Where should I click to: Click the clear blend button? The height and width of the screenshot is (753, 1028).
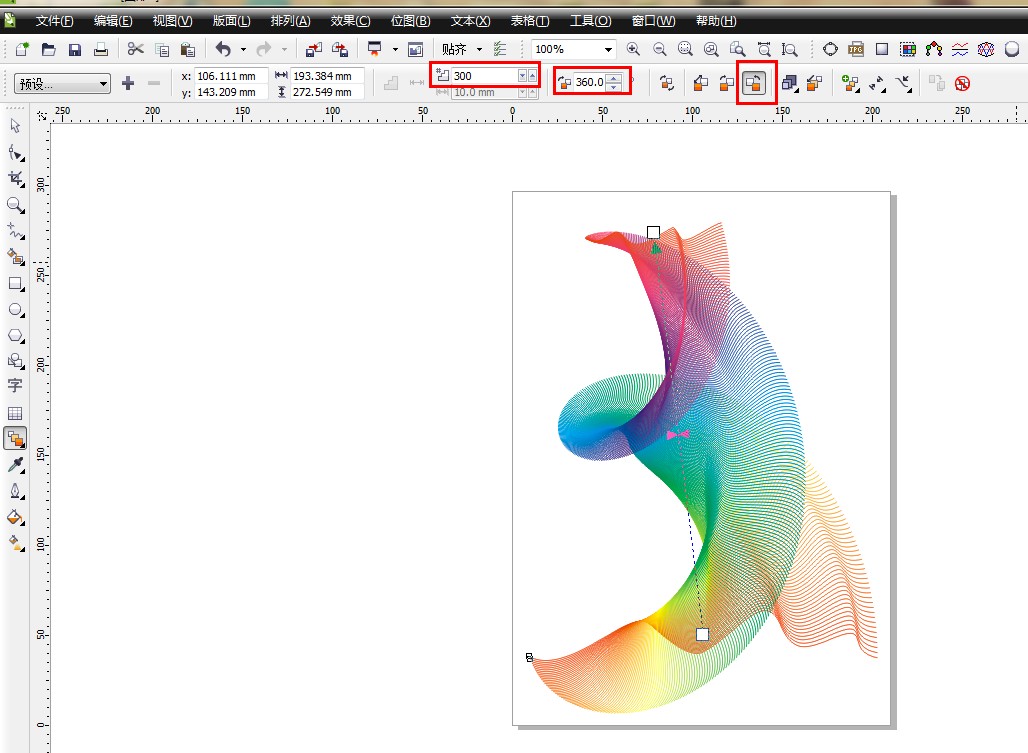[962, 84]
